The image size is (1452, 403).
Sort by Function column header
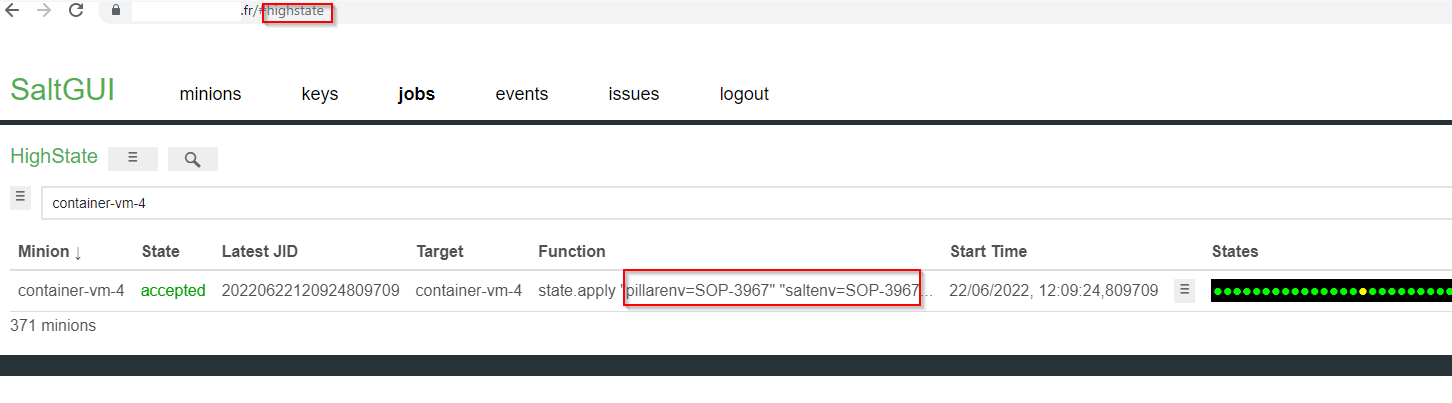572,252
